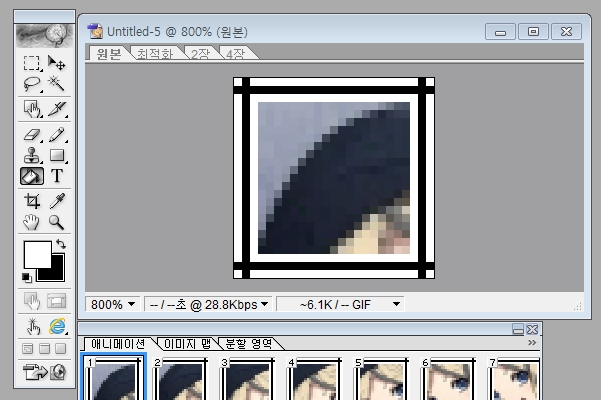Select the Paint Bucket tool
Screen dimensions: 601x400
coord(31,176)
